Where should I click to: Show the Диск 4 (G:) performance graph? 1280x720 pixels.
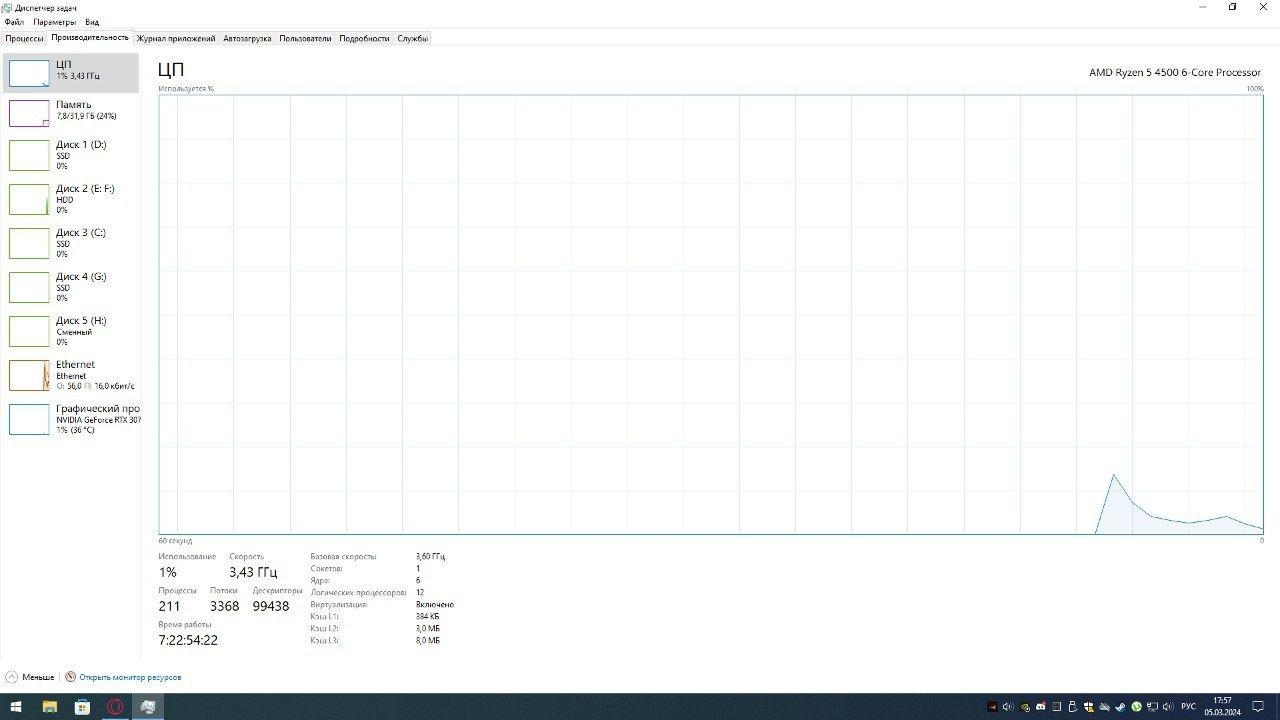coord(71,287)
